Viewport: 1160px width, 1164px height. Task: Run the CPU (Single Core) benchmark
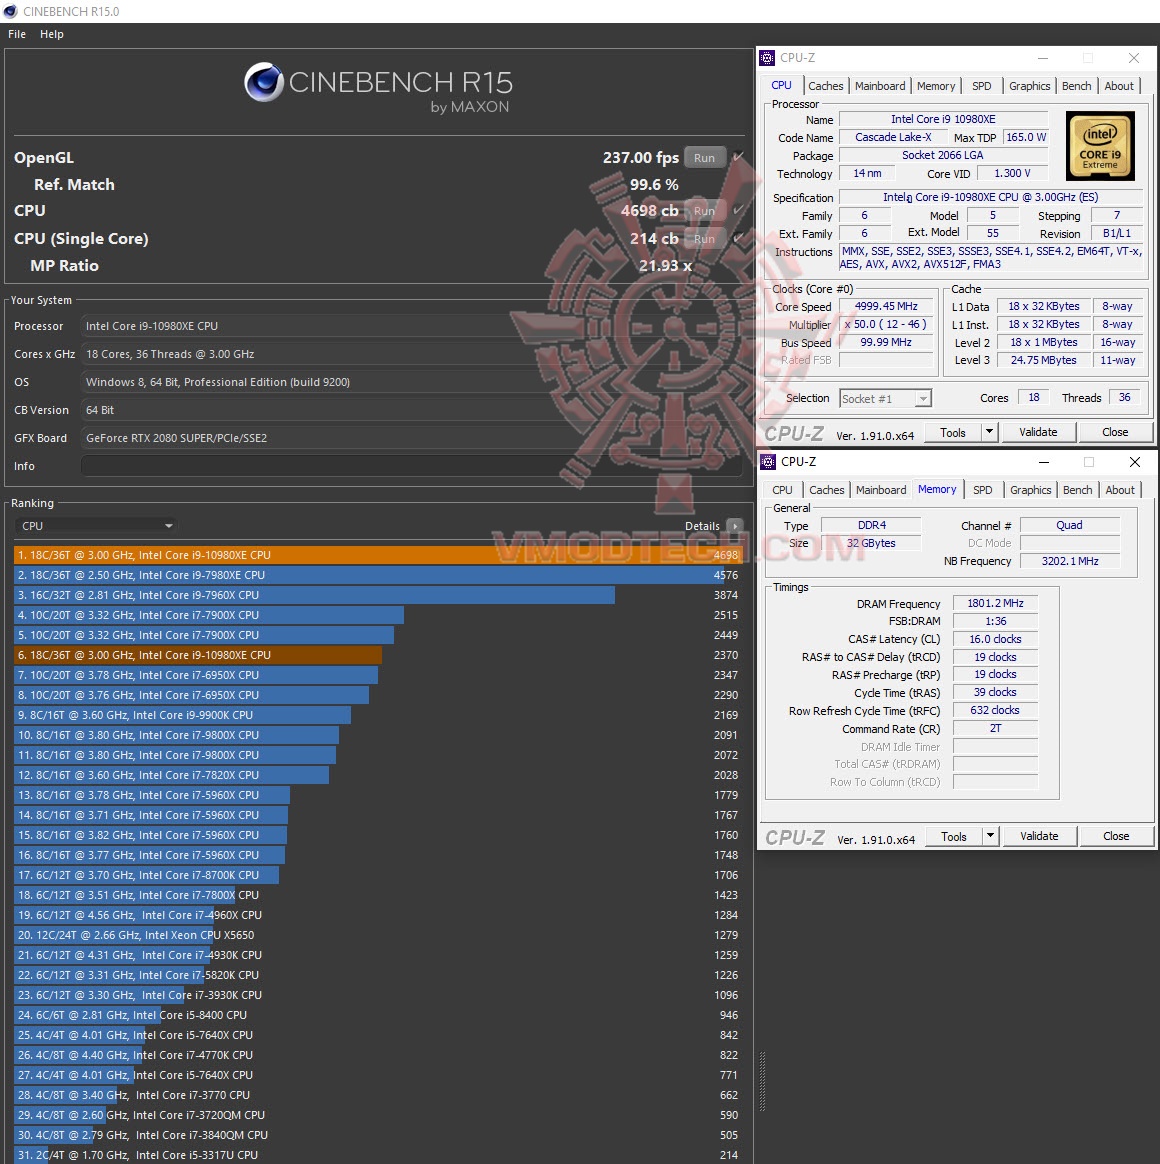(x=704, y=239)
